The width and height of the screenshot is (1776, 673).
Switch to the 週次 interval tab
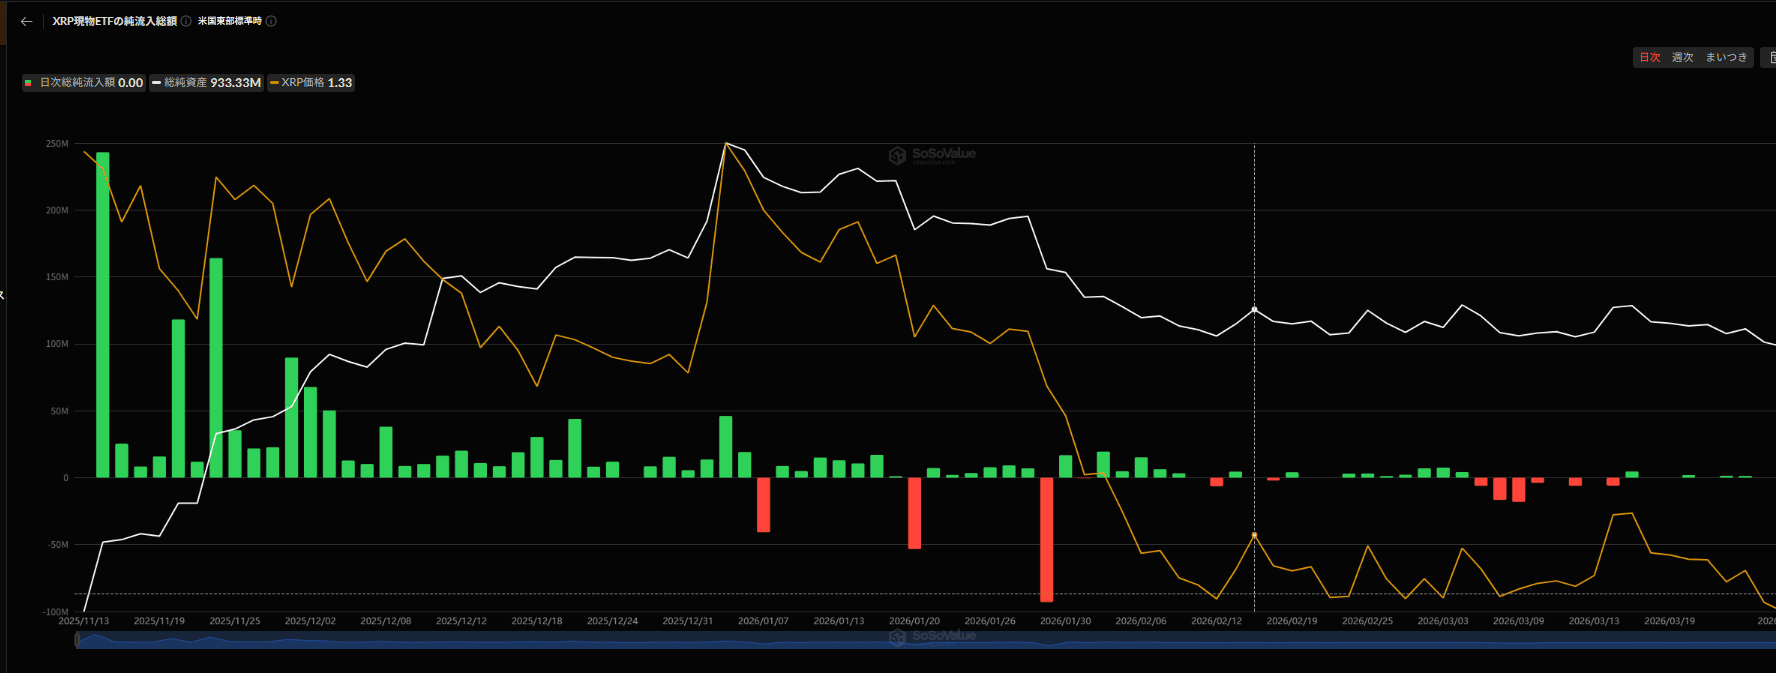click(x=1682, y=57)
